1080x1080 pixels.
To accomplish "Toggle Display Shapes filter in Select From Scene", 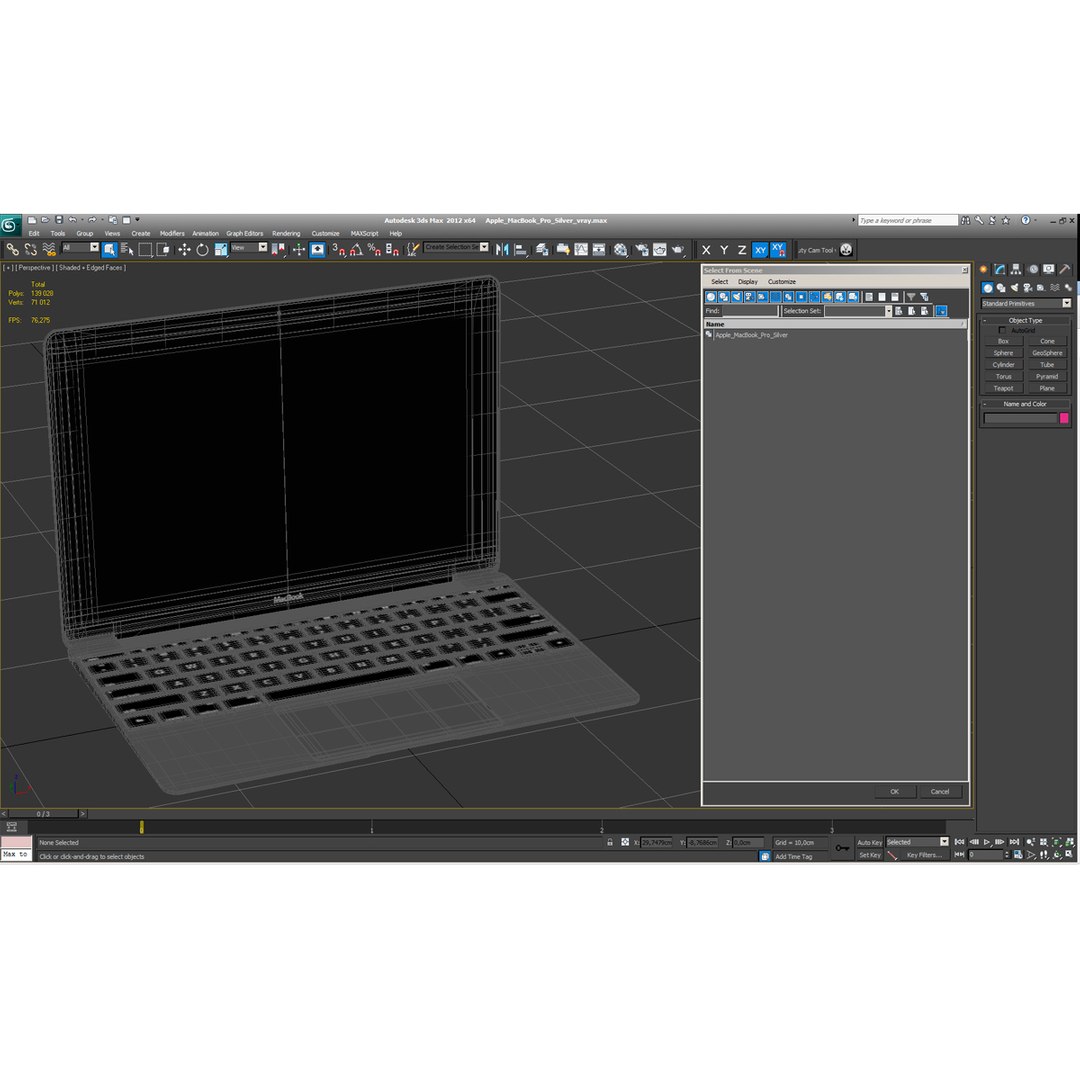I will [x=724, y=297].
